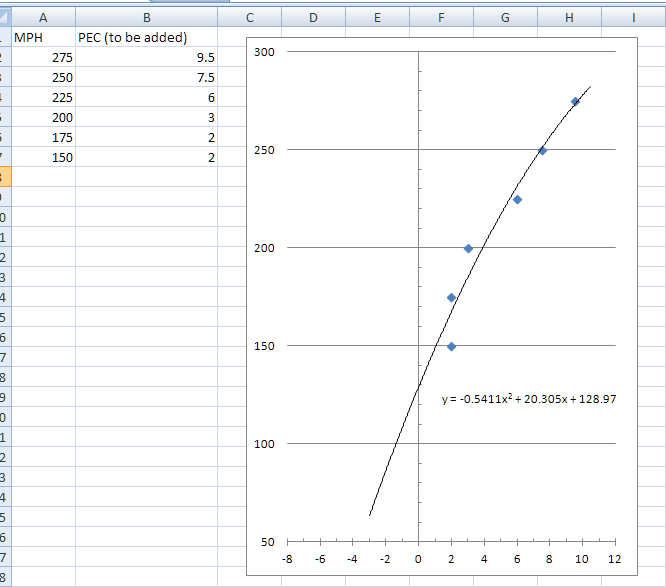Select the cell with value 3
The height and width of the screenshot is (587, 666).
coord(147,117)
